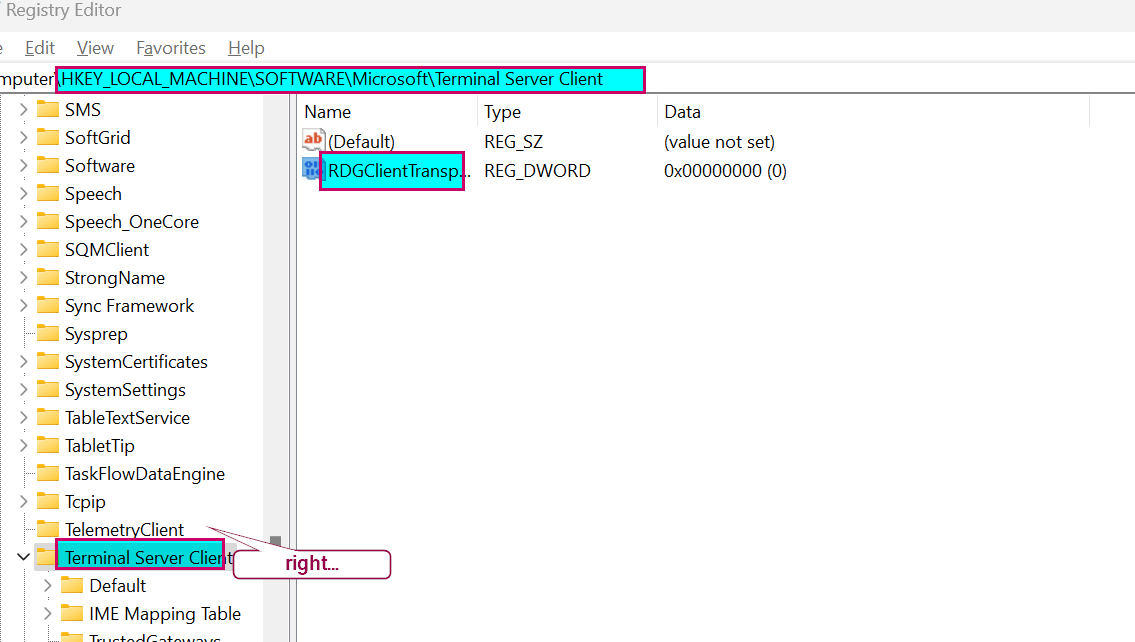The image size is (1135, 642).
Task: Click the REG_SZ type cell
Action: tap(513, 142)
